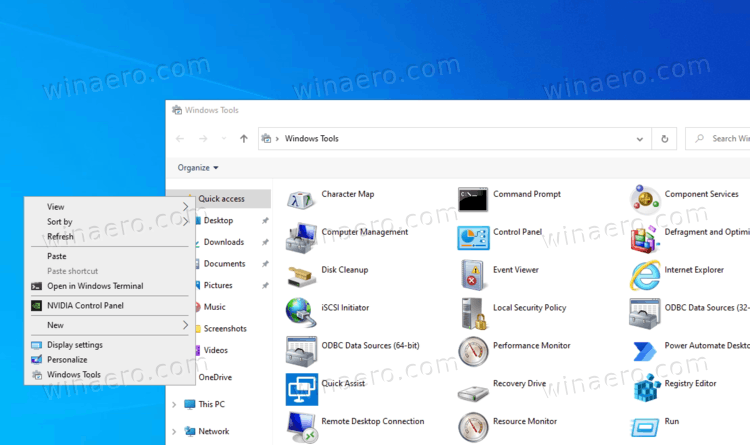Open Defragment and Optimize Drives icon

tap(644, 238)
